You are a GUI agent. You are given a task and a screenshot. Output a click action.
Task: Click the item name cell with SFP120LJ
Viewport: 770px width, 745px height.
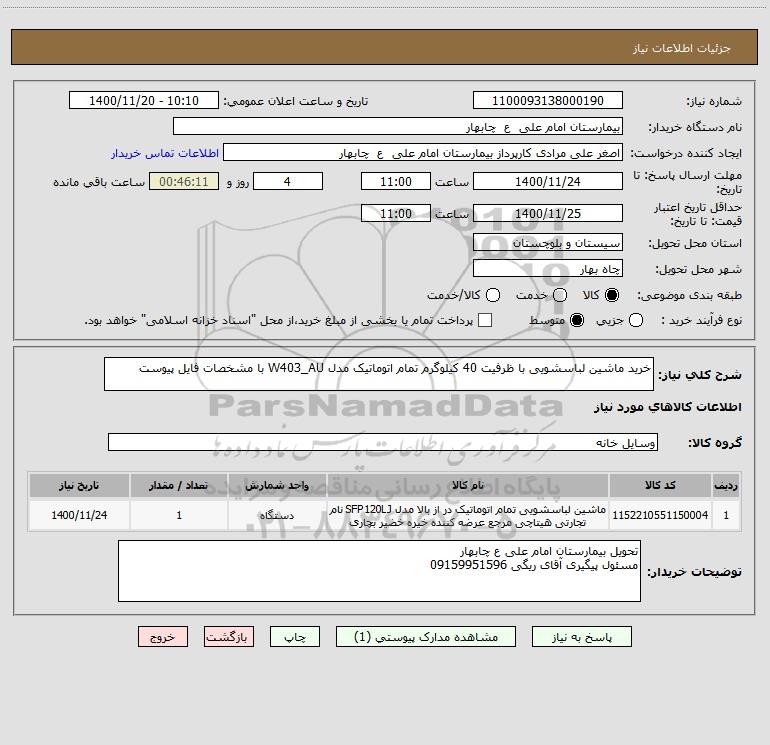(x=468, y=515)
